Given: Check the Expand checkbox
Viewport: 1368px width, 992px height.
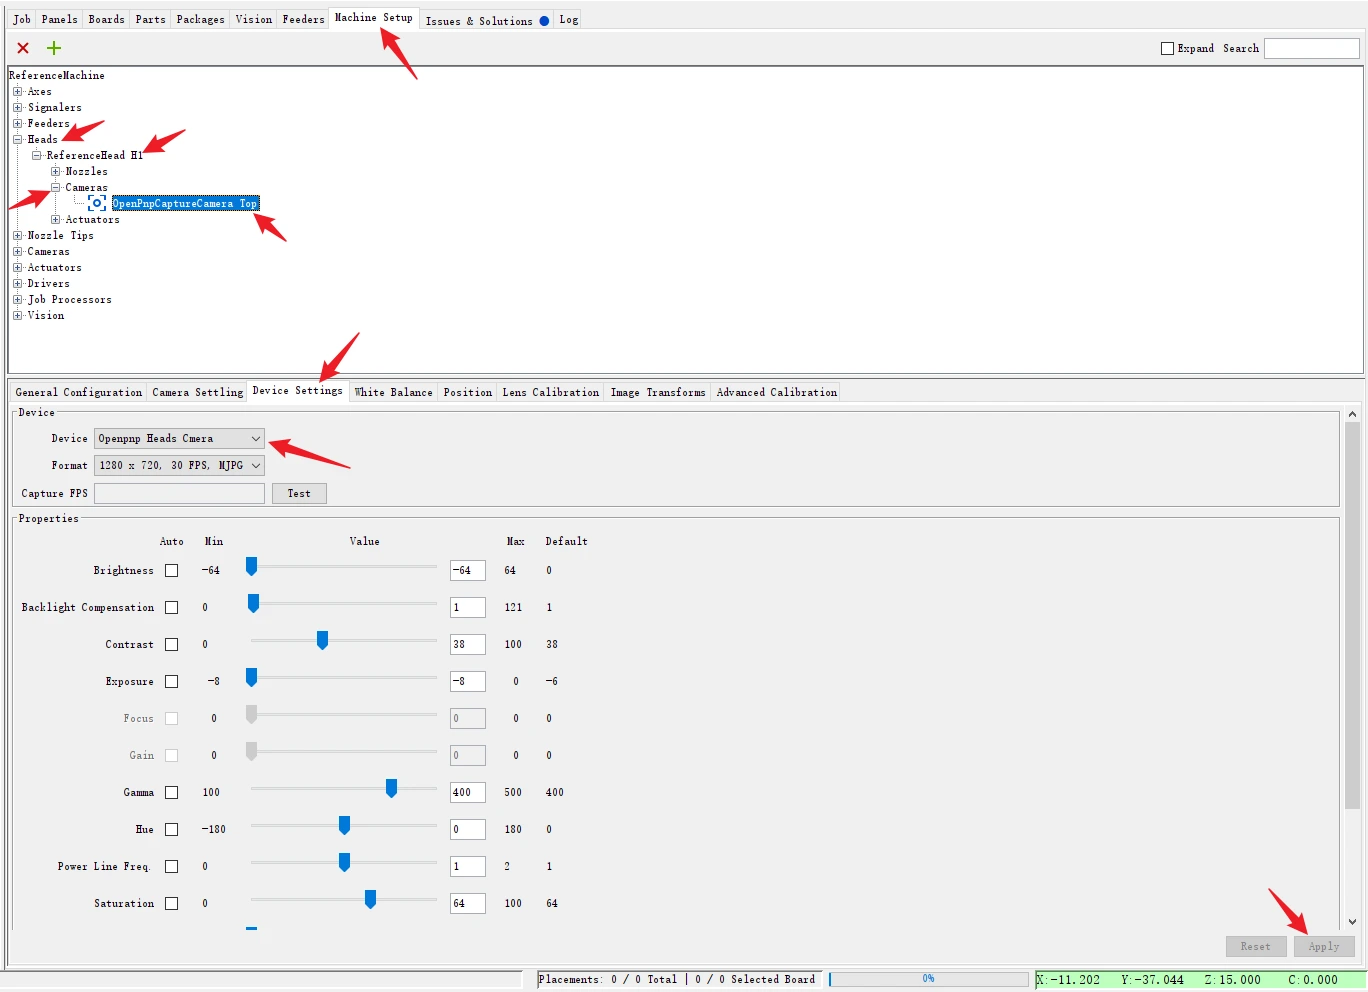Looking at the screenshot, I should [1167, 48].
